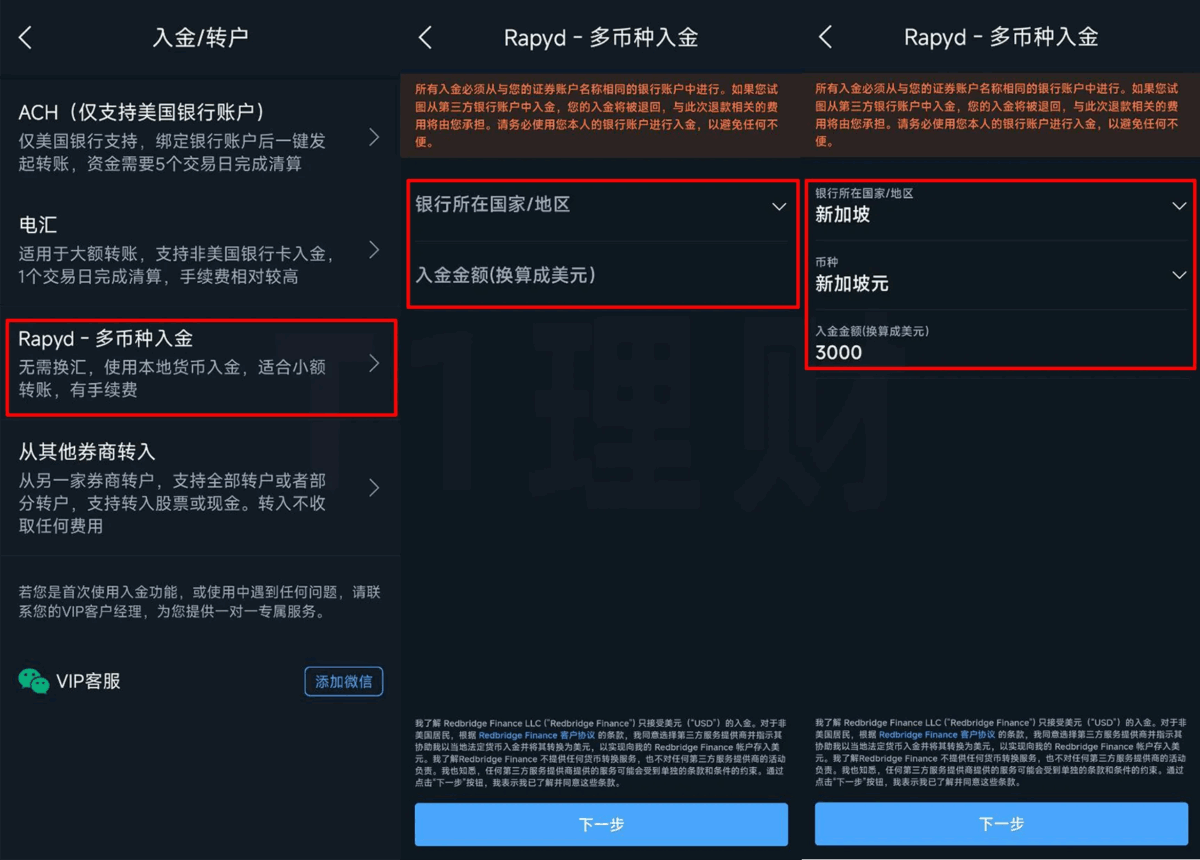Image resolution: width=1200 pixels, height=860 pixels.
Task: Click the empty 入金金额(换算成美元) field
Action: coord(602,275)
